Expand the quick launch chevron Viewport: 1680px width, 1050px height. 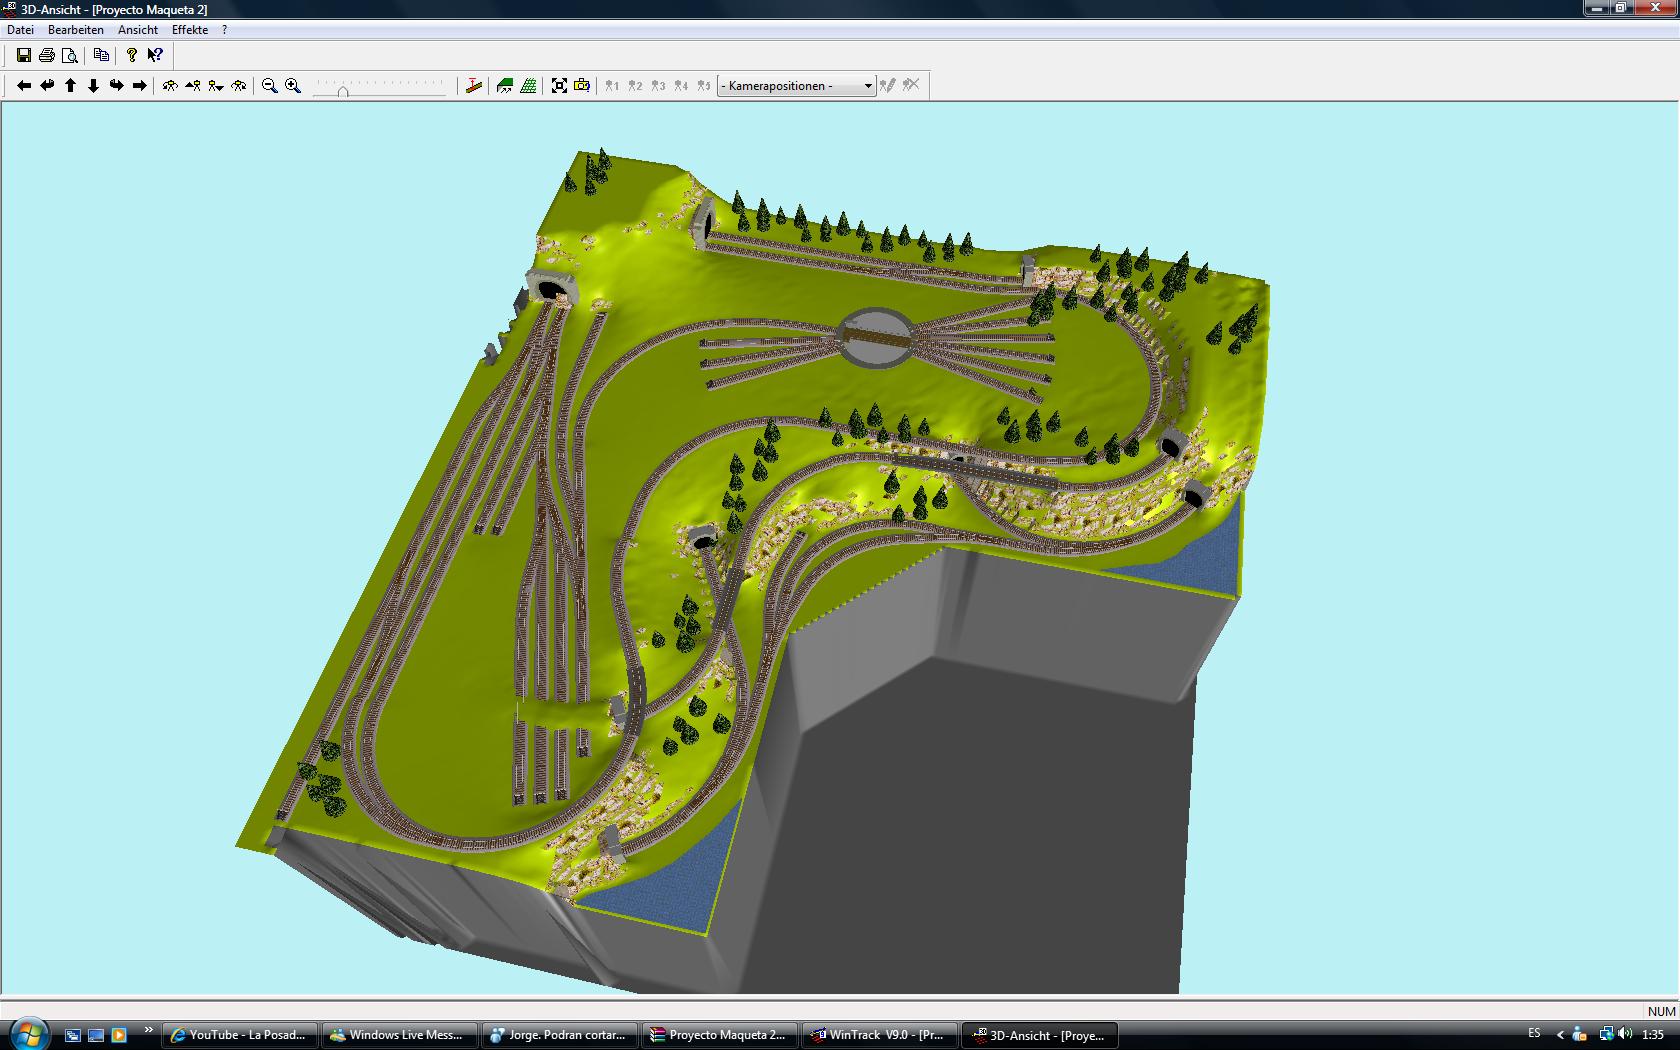coord(149,1030)
